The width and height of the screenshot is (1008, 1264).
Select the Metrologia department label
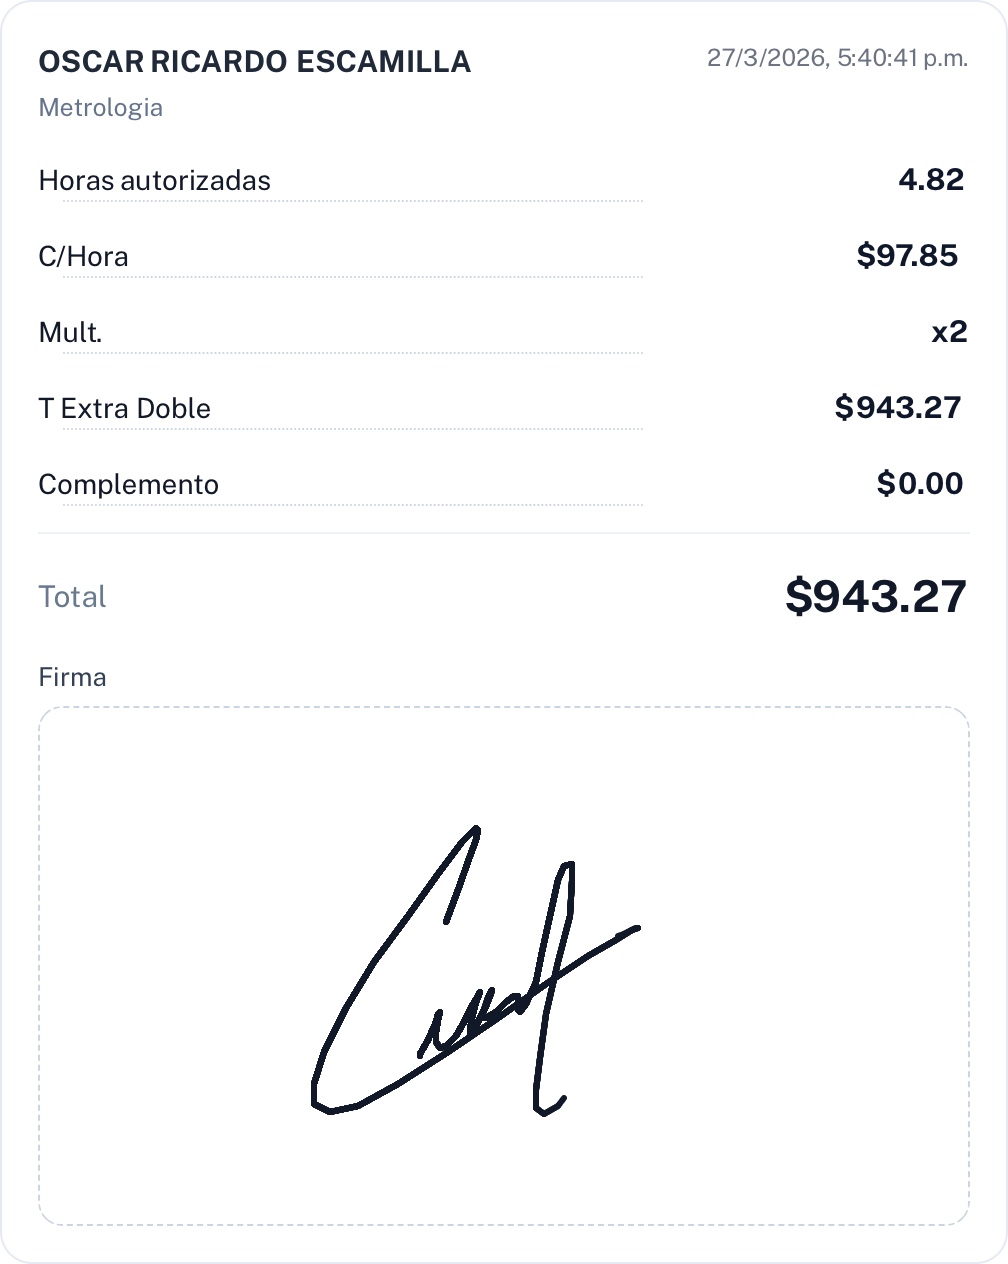coord(100,108)
